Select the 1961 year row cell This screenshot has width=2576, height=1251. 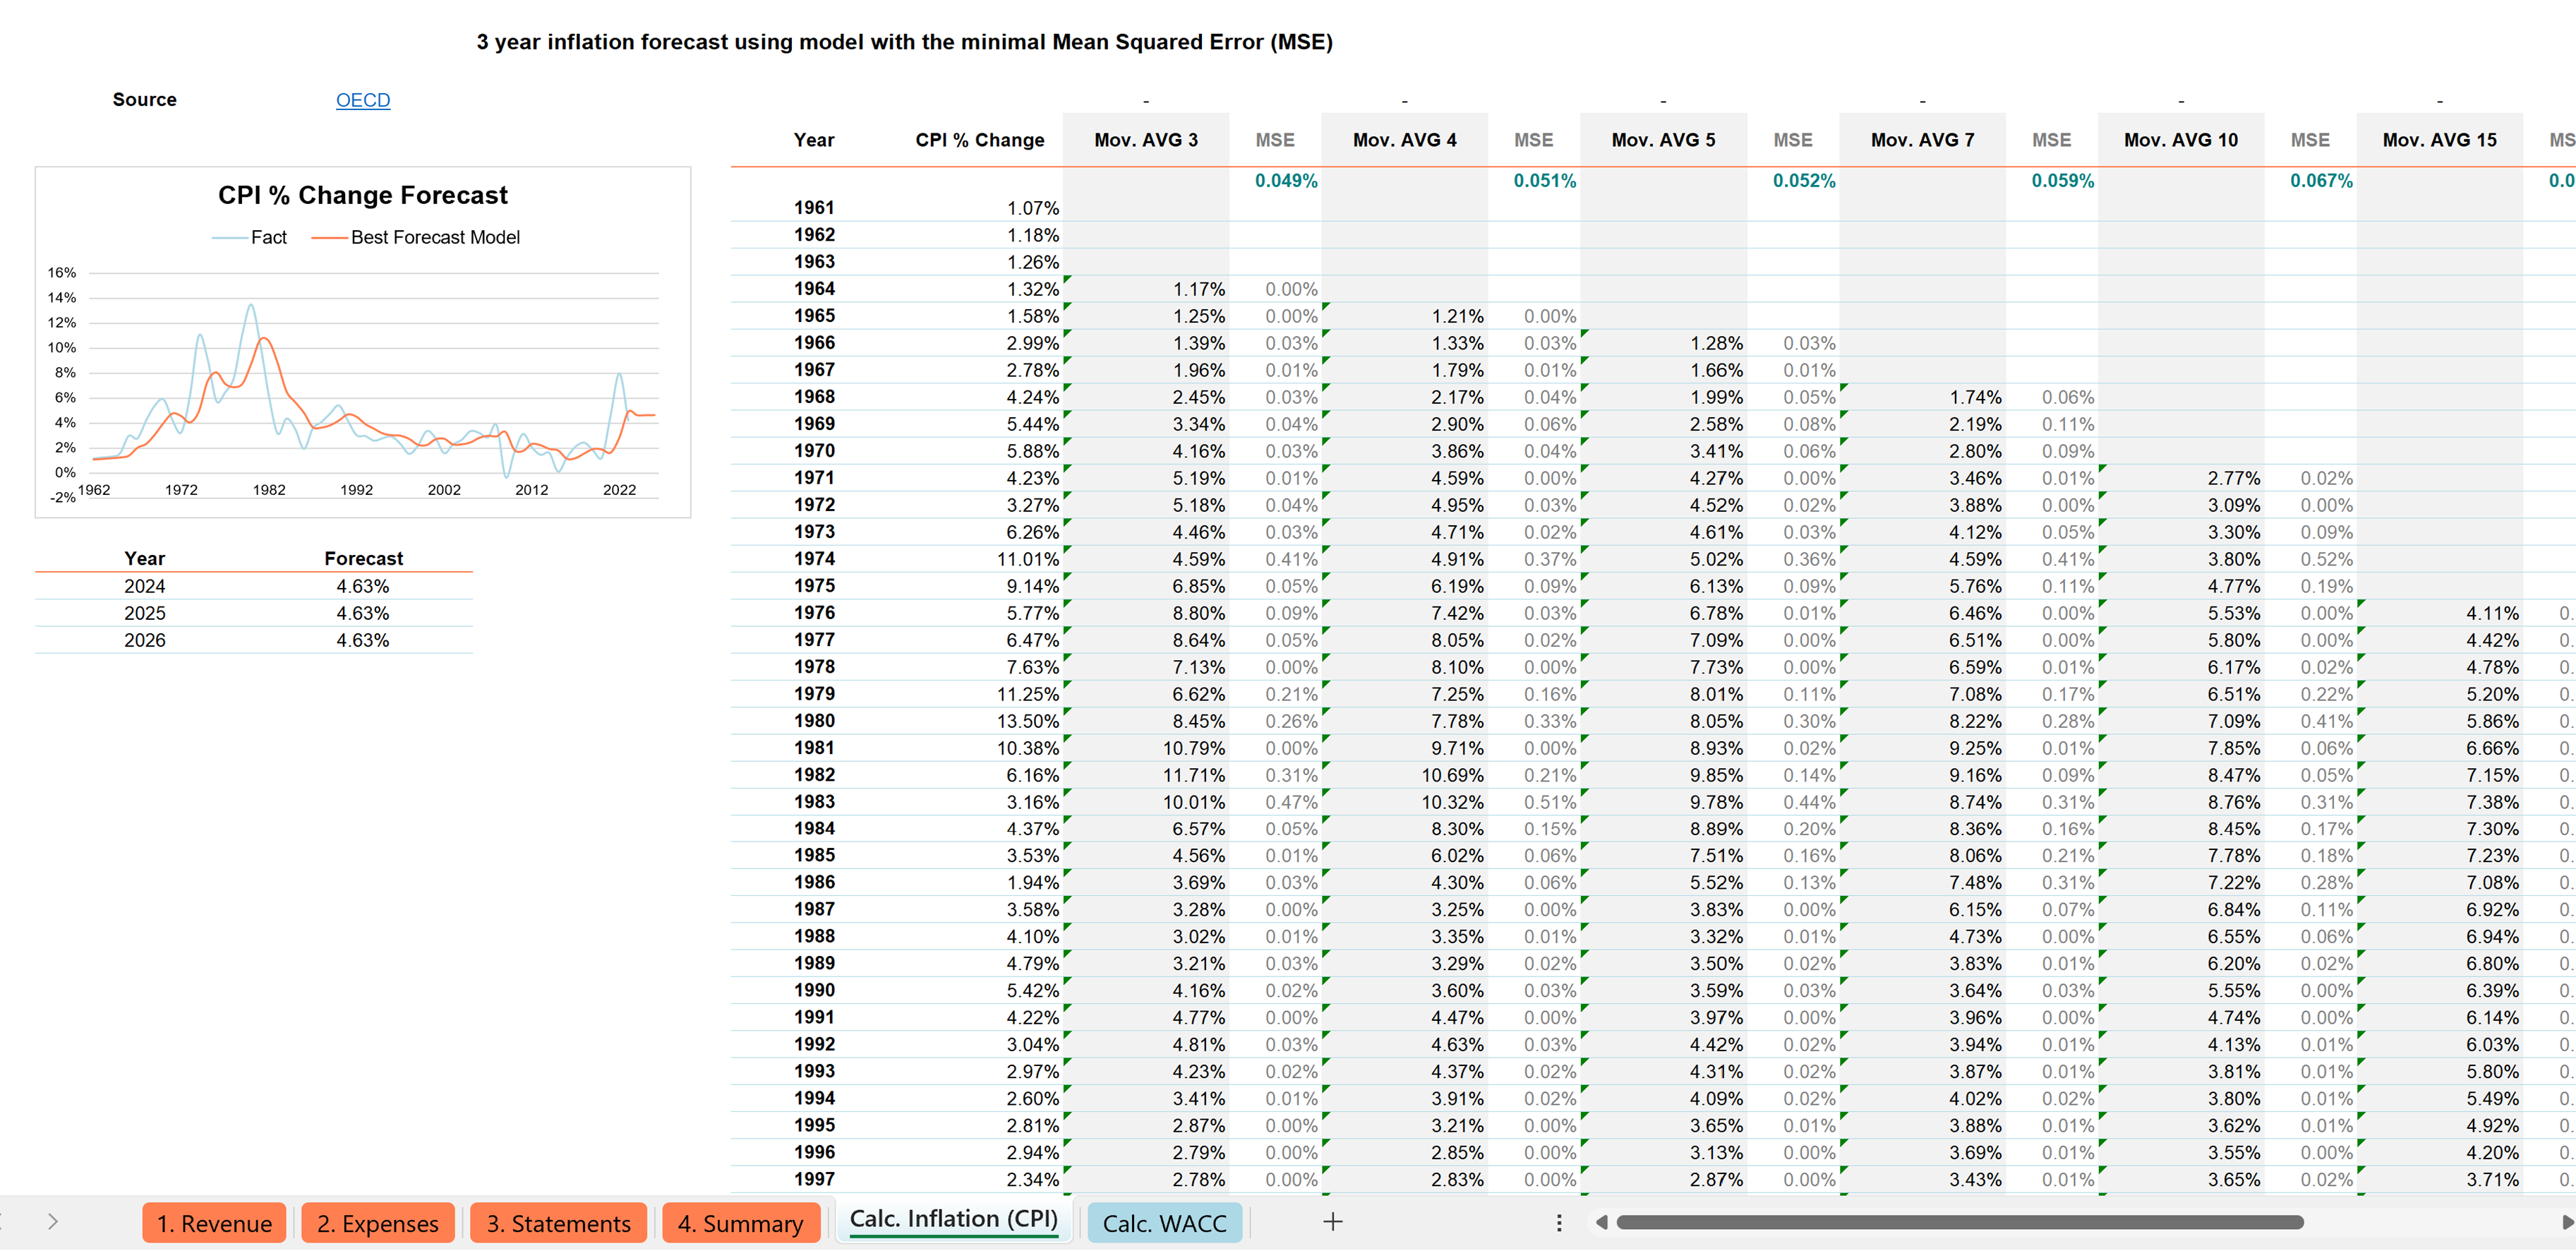pyautogui.click(x=813, y=208)
